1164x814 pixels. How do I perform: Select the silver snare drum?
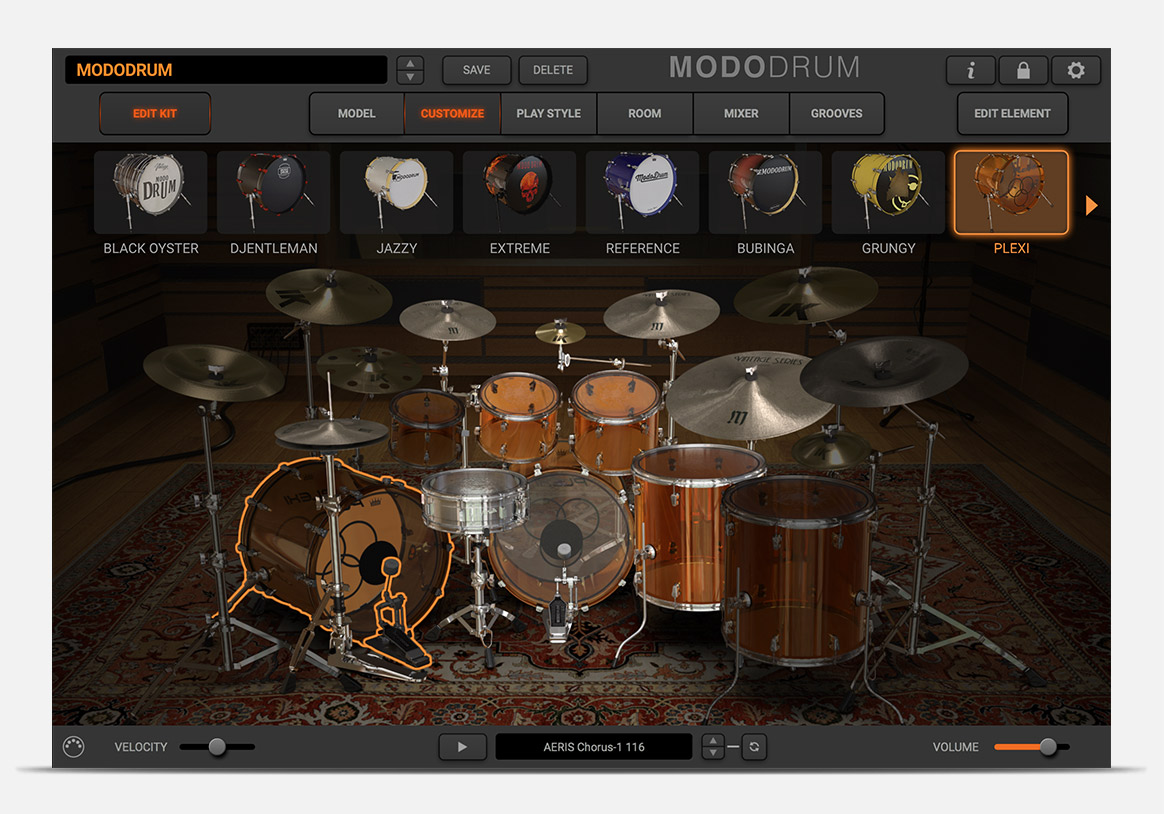(474, 501)
